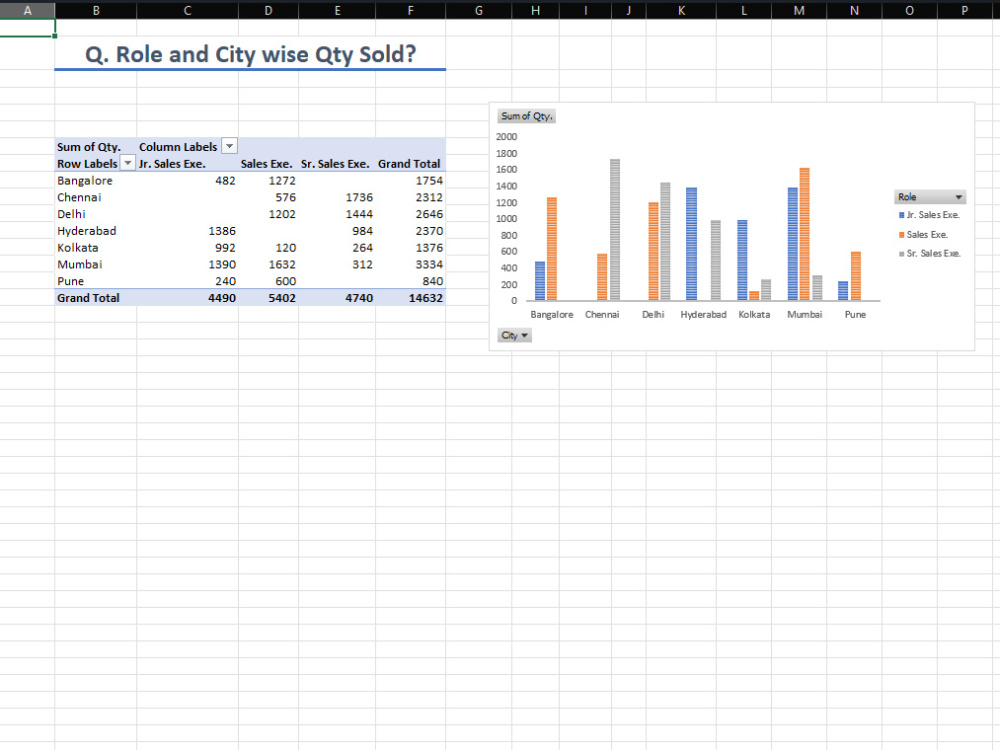This screenshot has height=750, width=1000.
Task: Click Bangalore orange Sales Exe. bar
Action: pos(552,249)
